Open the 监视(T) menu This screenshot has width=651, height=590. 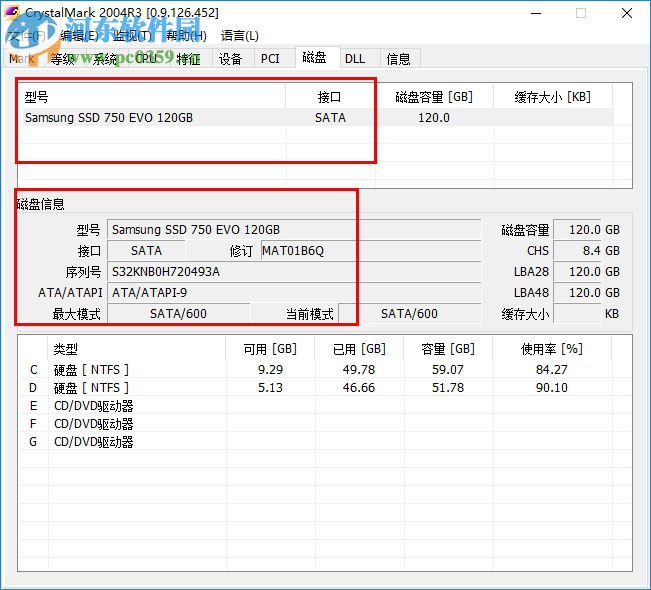(x=132, y=36)
